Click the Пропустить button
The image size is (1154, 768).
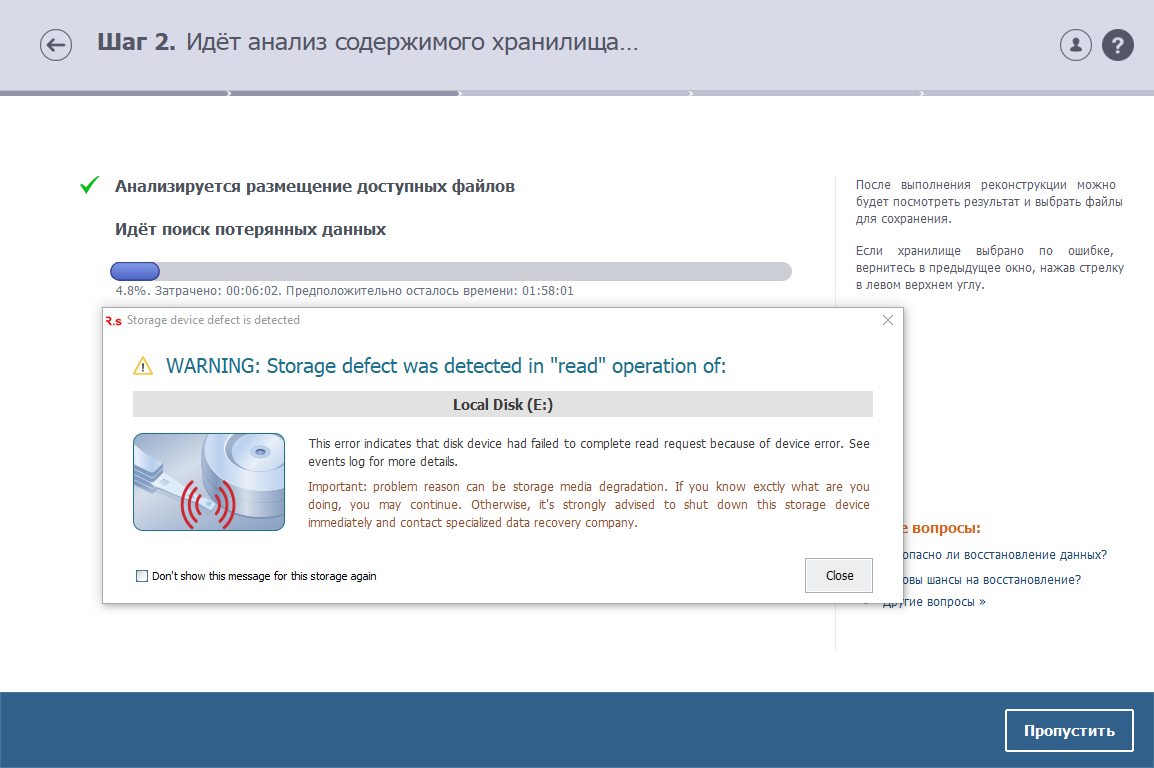1068,730
